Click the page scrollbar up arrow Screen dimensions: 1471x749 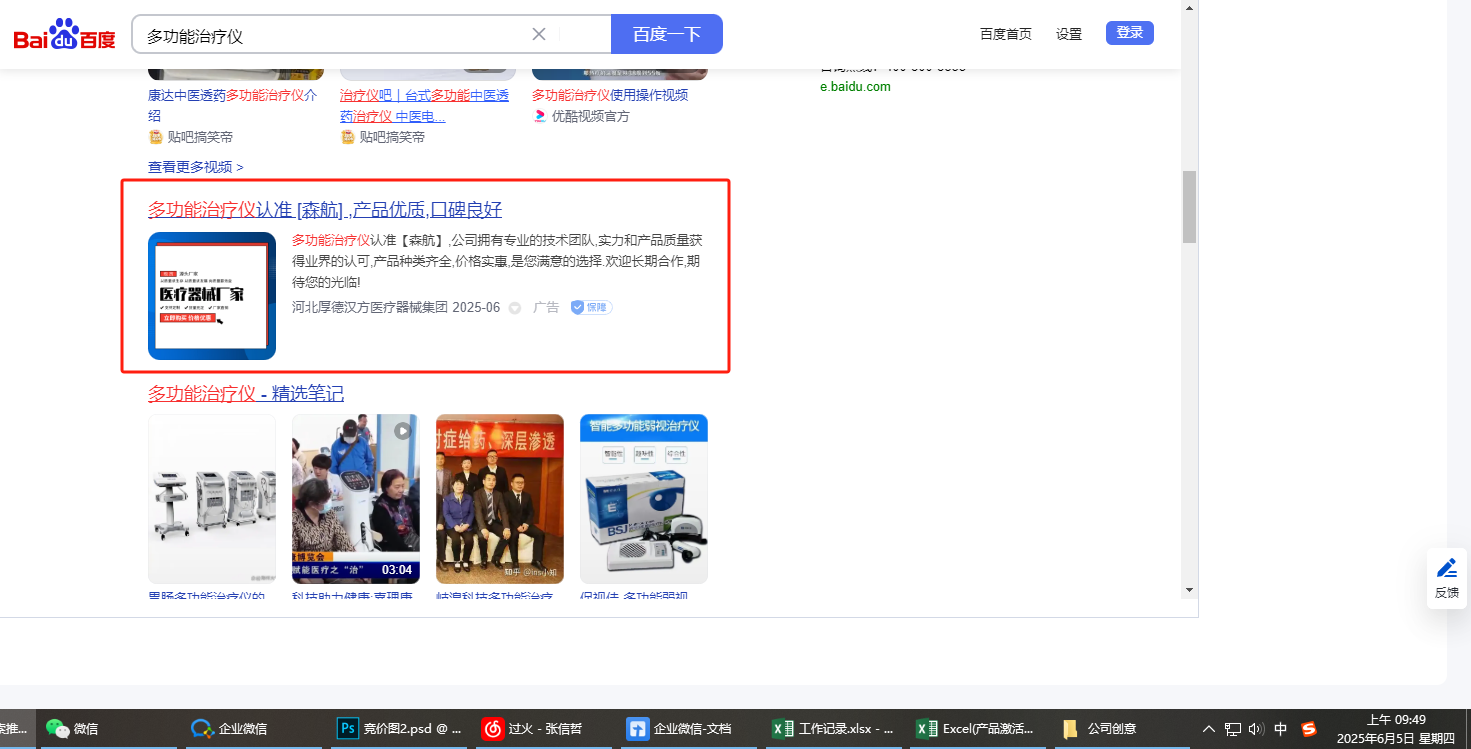[x=1189, y=8]
